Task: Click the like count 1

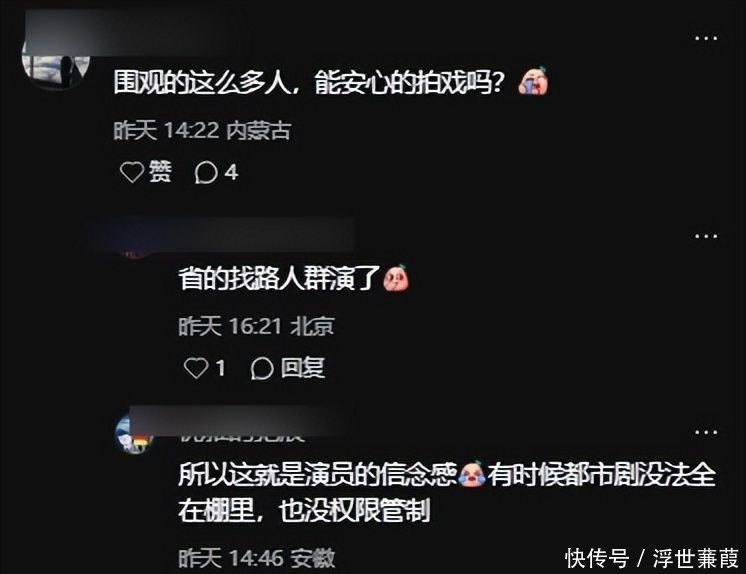Action: [220, 368]
